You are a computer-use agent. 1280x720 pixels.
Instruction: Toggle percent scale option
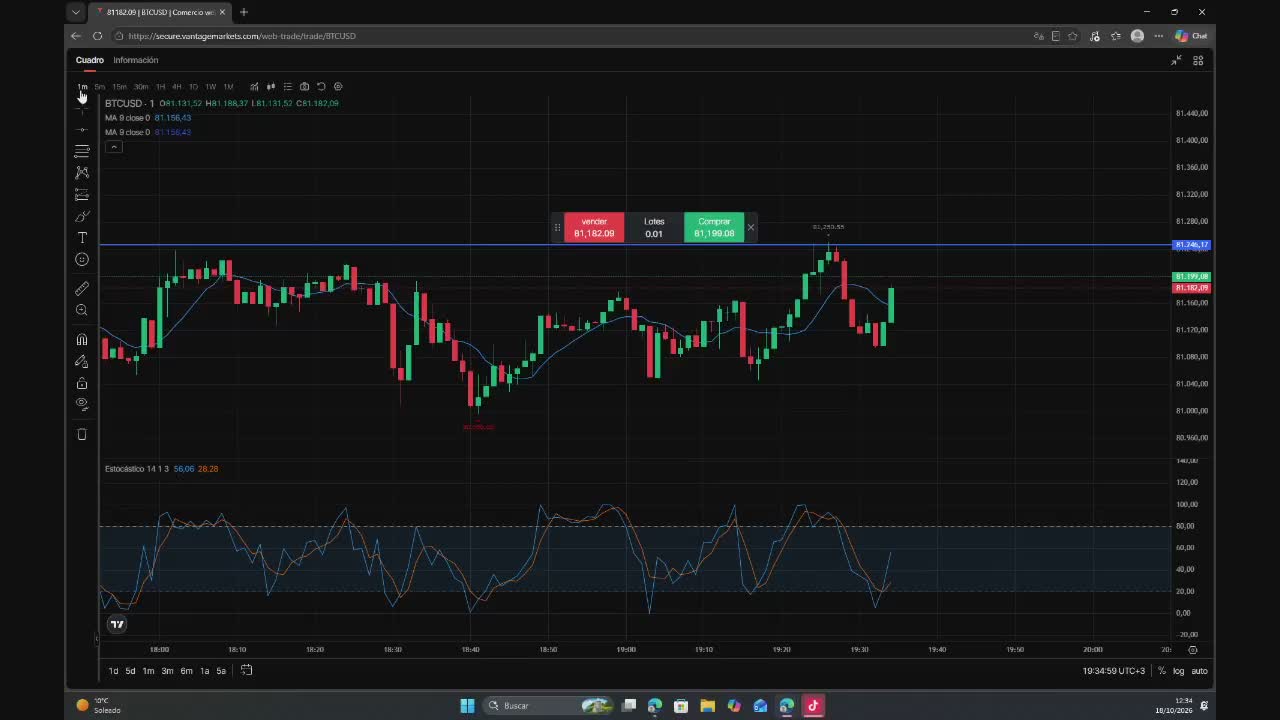[1162, 671]
